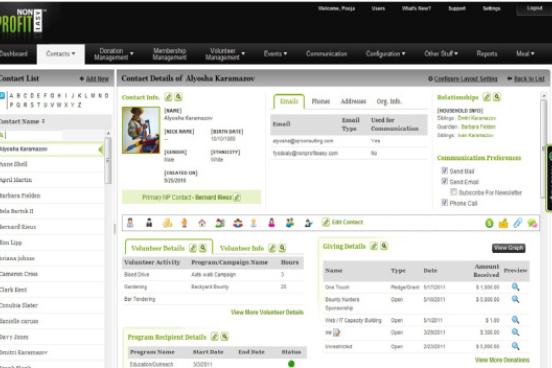This screenshot has width=552, height=368.
Task: Preview the One Touch donation magnifier
Action: point(515,287)
